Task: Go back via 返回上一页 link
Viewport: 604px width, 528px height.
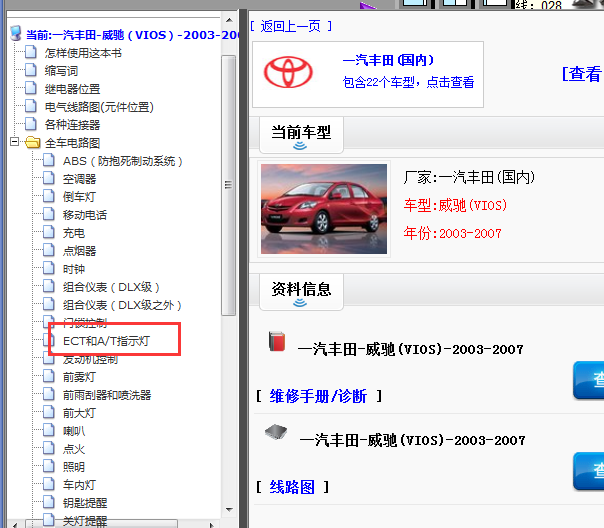Action: pos(291,26)
